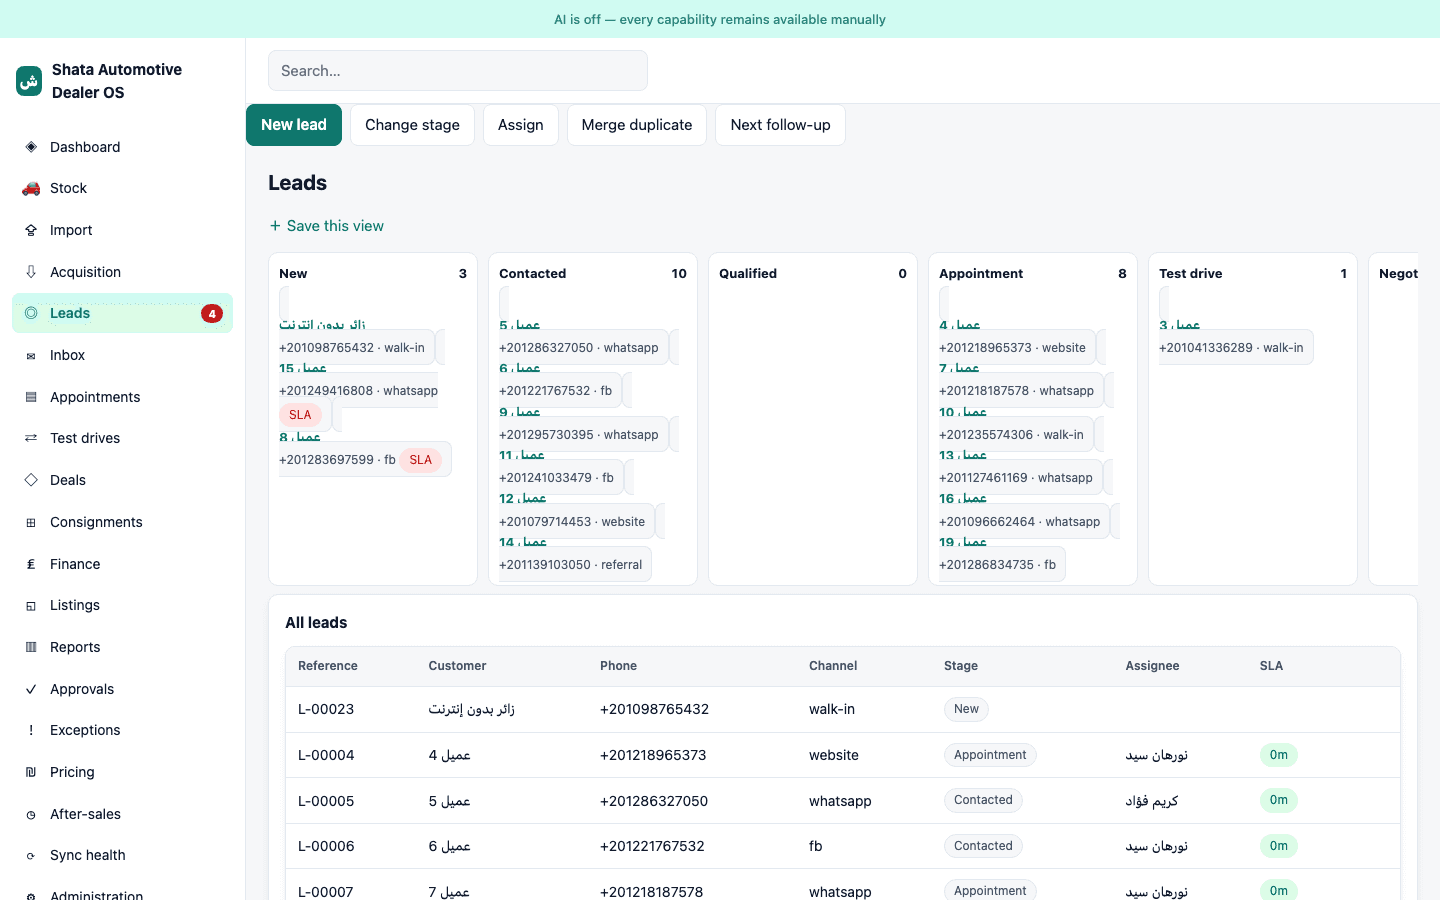This screenshot has height=900, width=1440.
Task: Click the Appointments sidebar icon
Action: click(x=31, y=397)
